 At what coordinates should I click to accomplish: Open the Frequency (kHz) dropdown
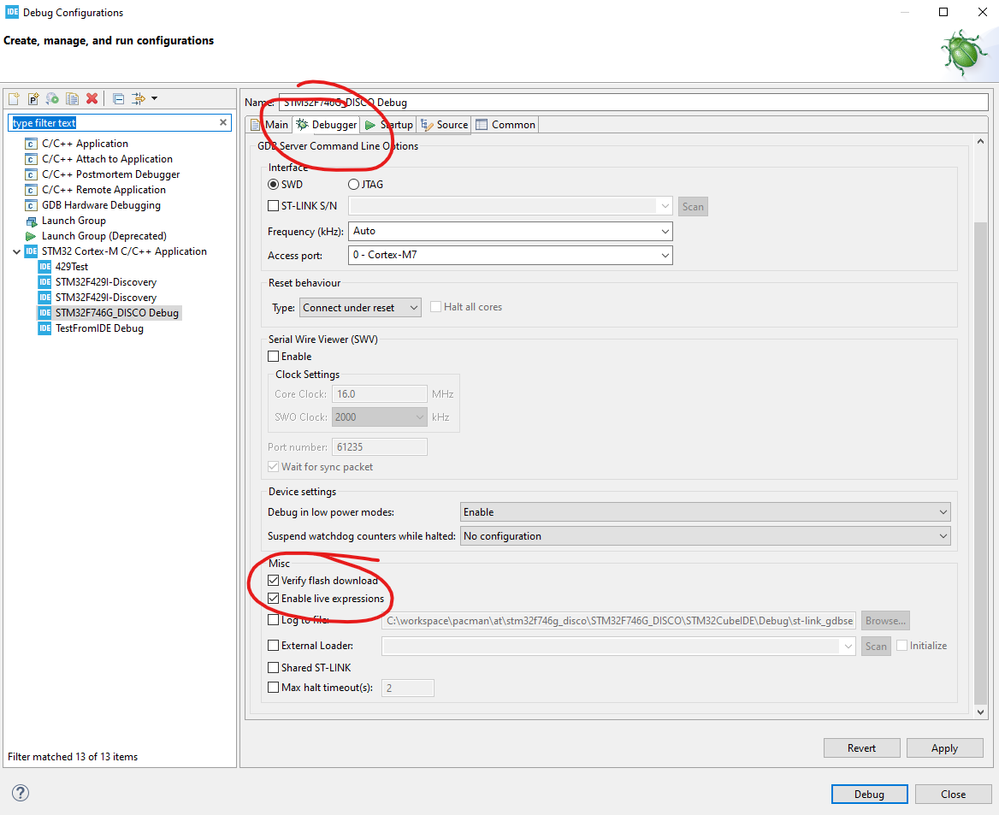click(x=510, y=231)
